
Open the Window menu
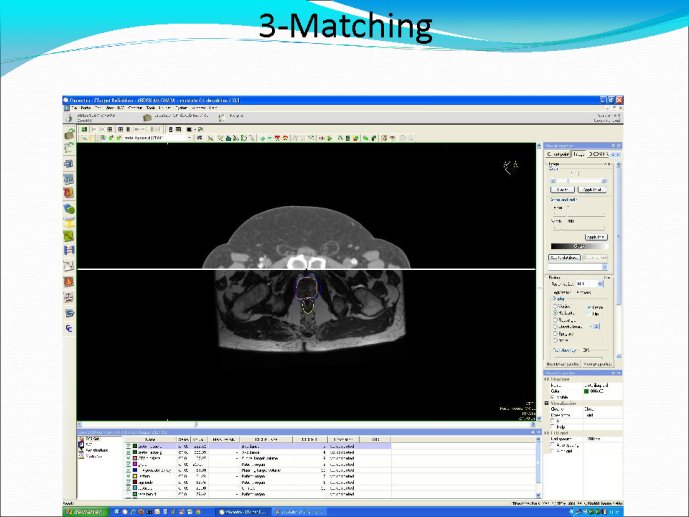pos(198,108)
